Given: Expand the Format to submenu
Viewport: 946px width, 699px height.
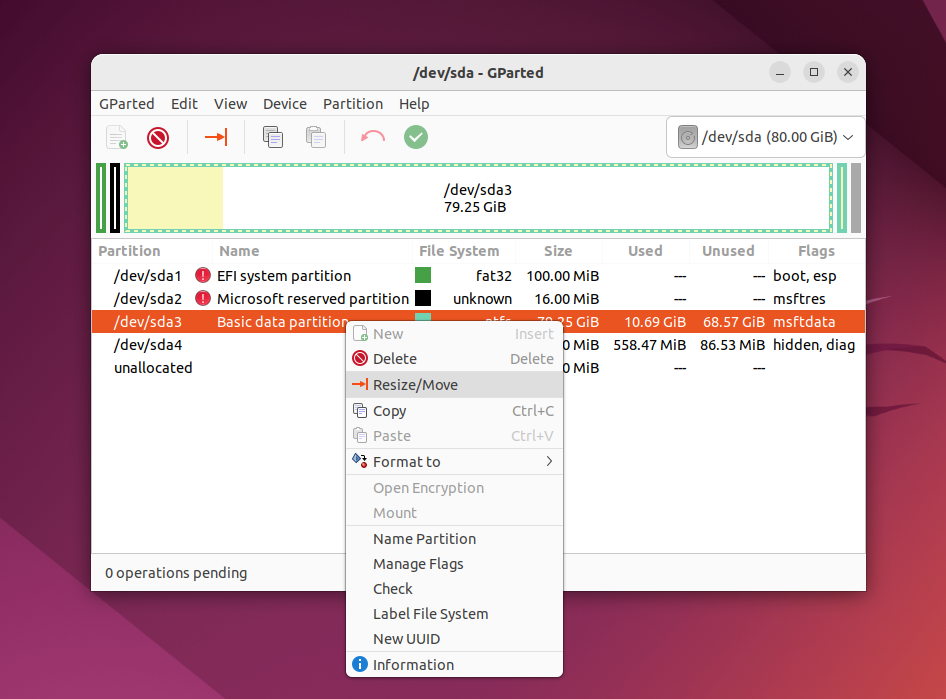Looking at the screenshot, I should pos(454,462).
